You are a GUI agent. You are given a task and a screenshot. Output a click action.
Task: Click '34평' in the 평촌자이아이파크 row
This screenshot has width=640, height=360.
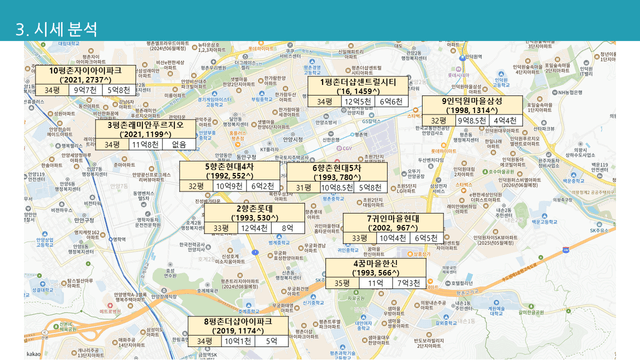coord(52,90)
